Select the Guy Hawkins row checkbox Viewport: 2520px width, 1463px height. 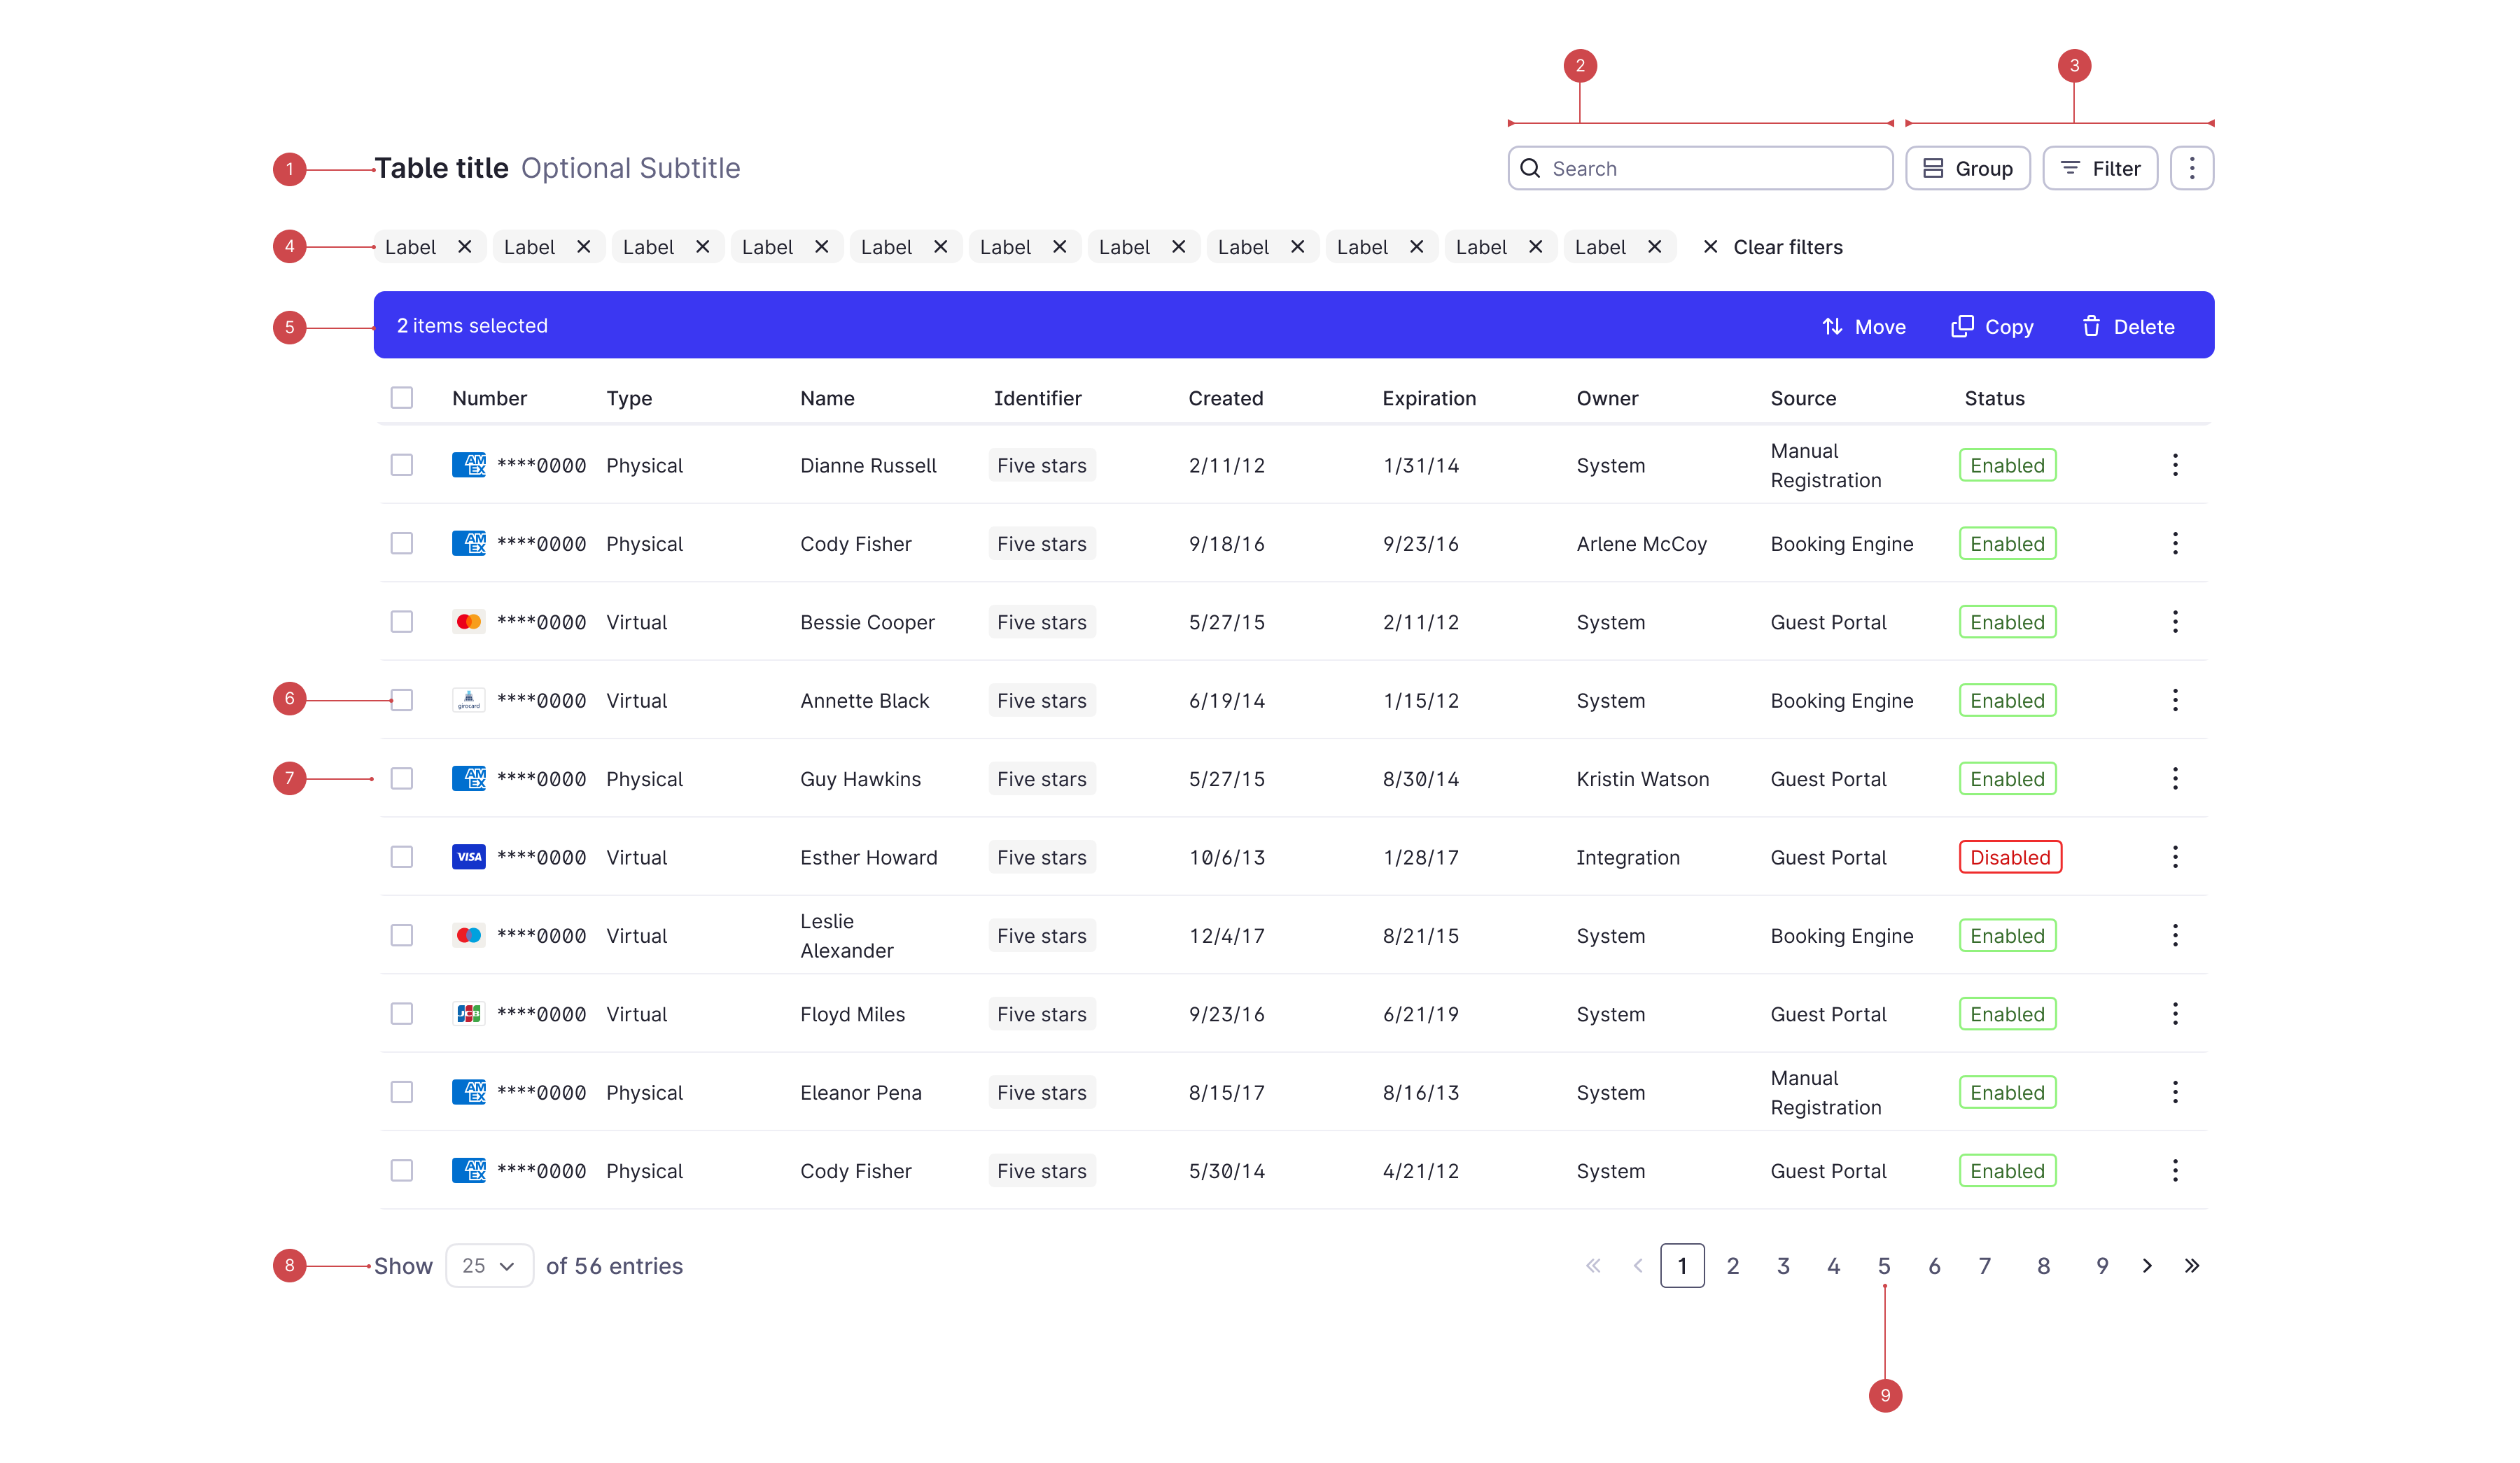pos(402,779)
